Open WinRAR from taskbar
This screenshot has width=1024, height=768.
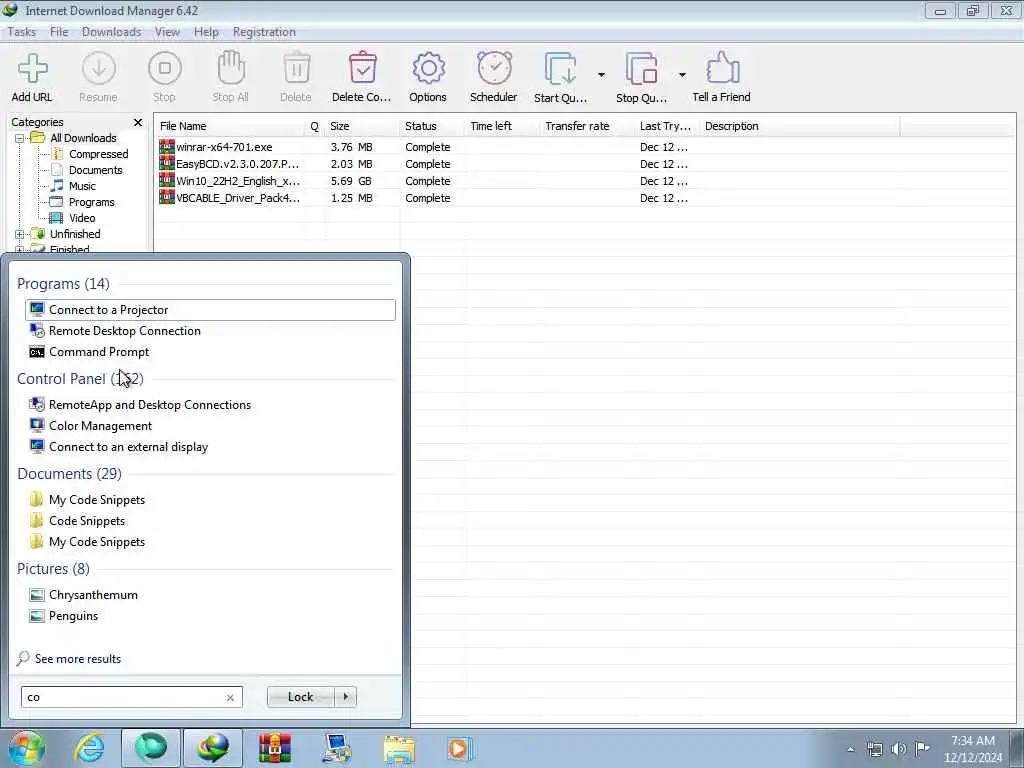pos(275,748)
